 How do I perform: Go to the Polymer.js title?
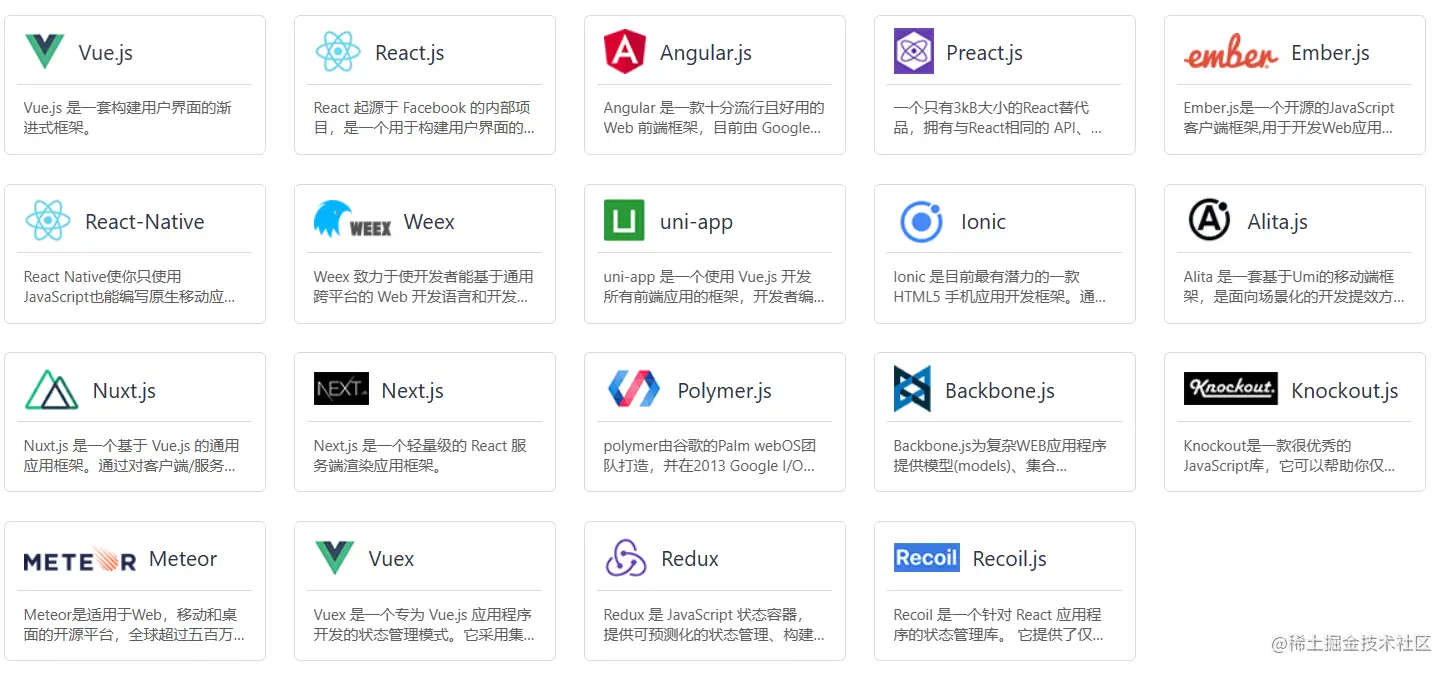(x=724, y=391)
